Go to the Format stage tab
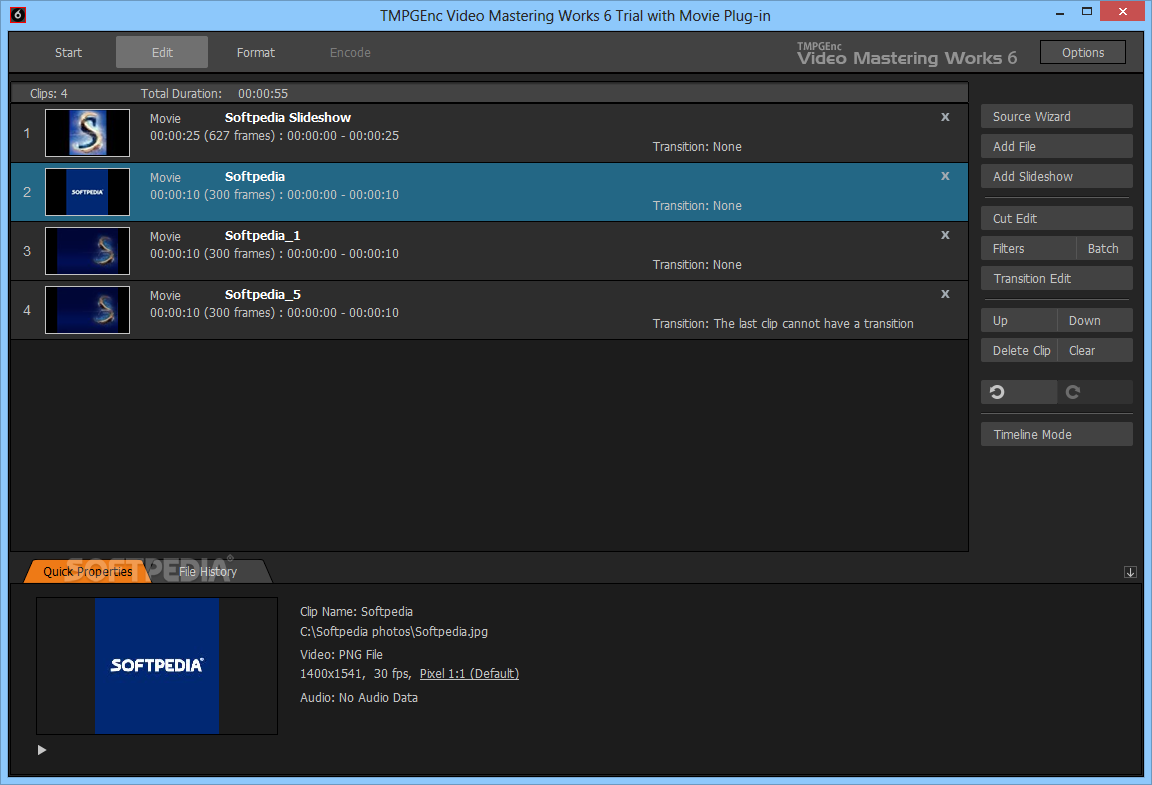1152x785 pixels. click(255, 52)
